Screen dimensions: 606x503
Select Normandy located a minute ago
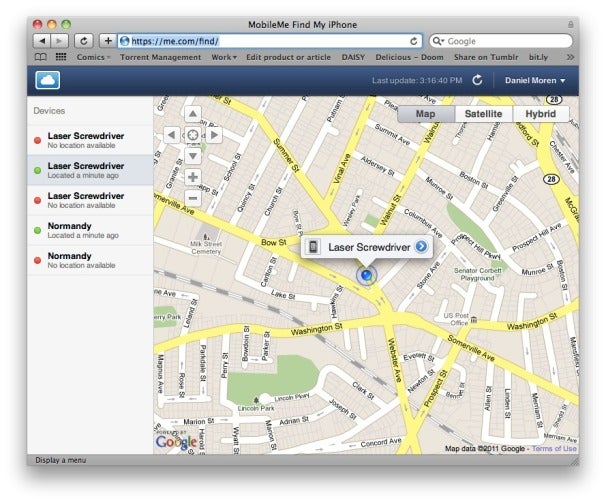[x=90, y=230]
